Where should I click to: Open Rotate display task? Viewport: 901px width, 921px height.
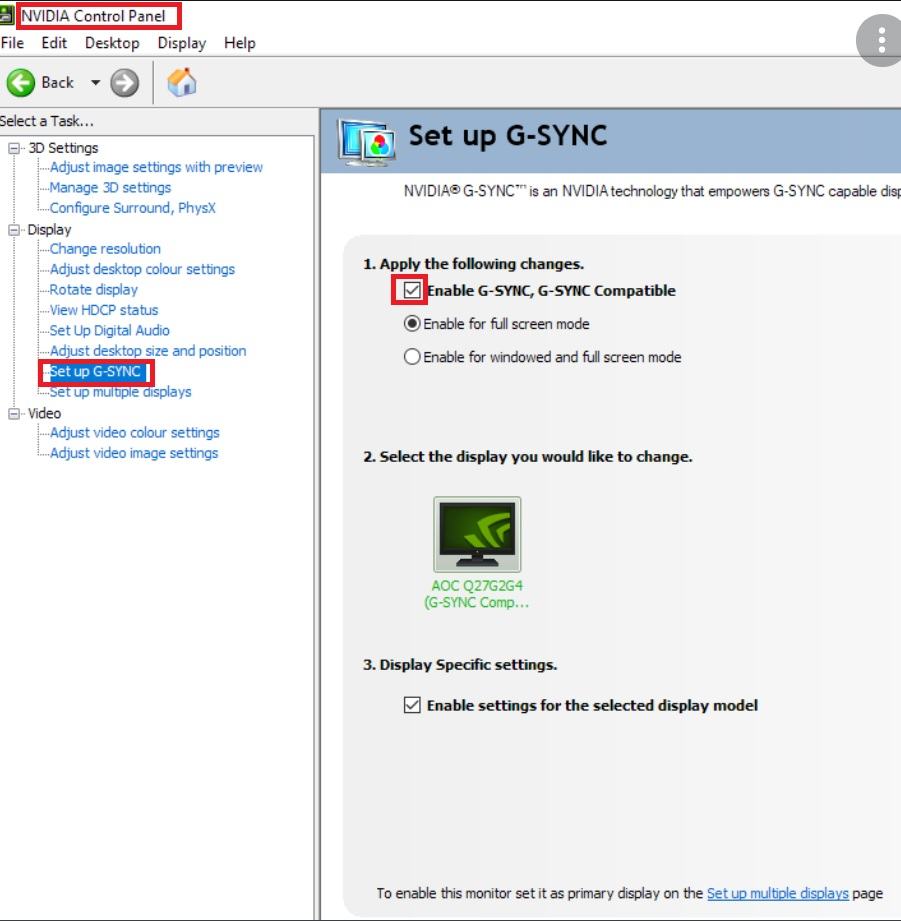pyautogui.click(x=93, y=290)
